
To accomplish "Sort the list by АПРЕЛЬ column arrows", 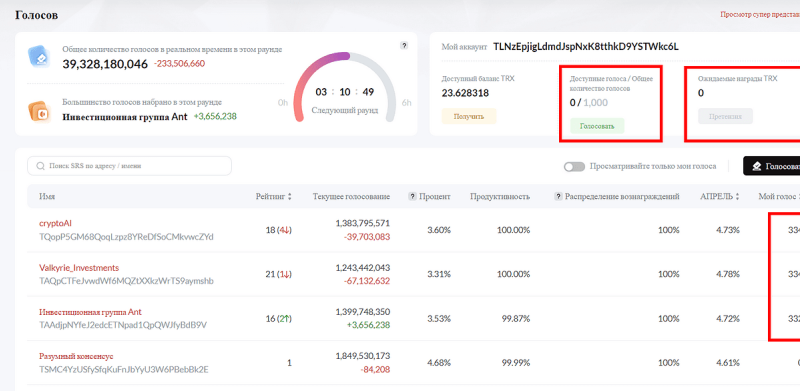I will click(x=737, y=197).
